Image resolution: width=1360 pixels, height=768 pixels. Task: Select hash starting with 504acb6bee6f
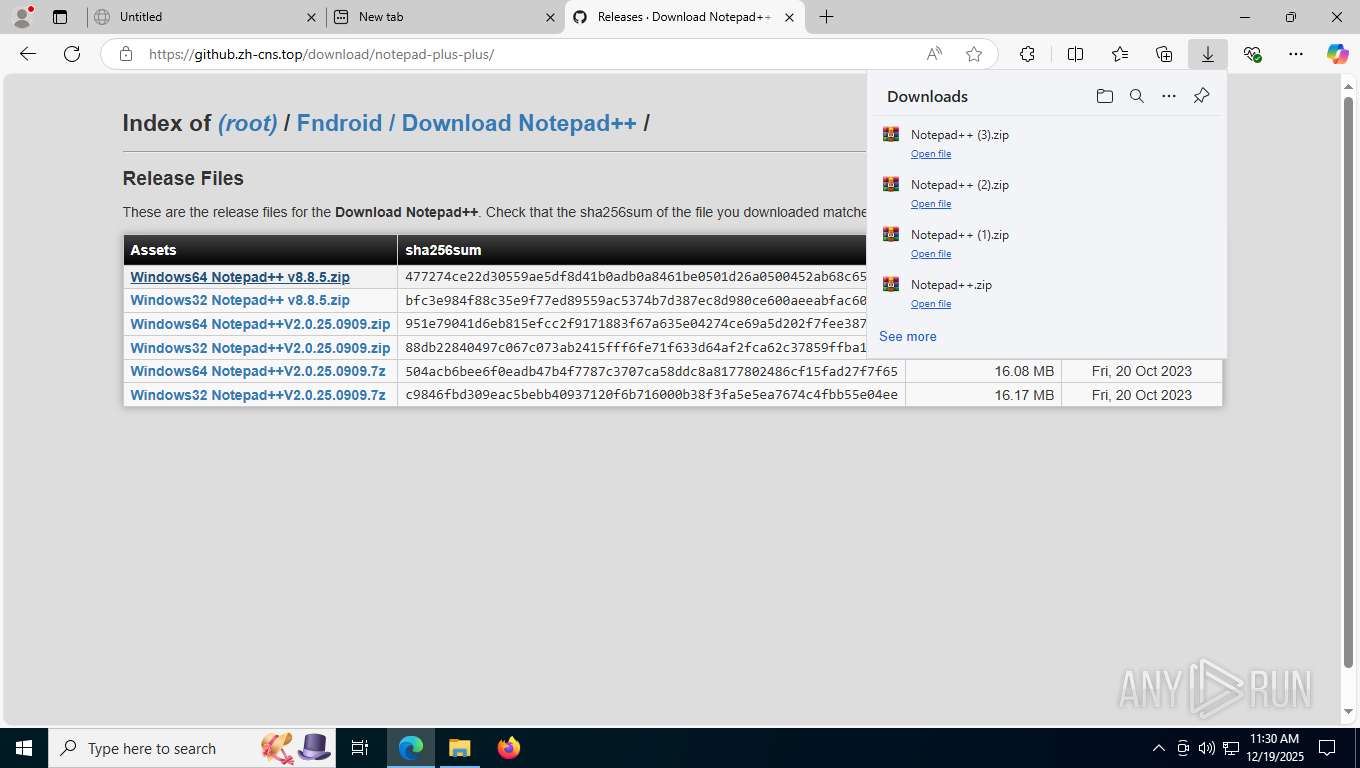pos(651,371)
